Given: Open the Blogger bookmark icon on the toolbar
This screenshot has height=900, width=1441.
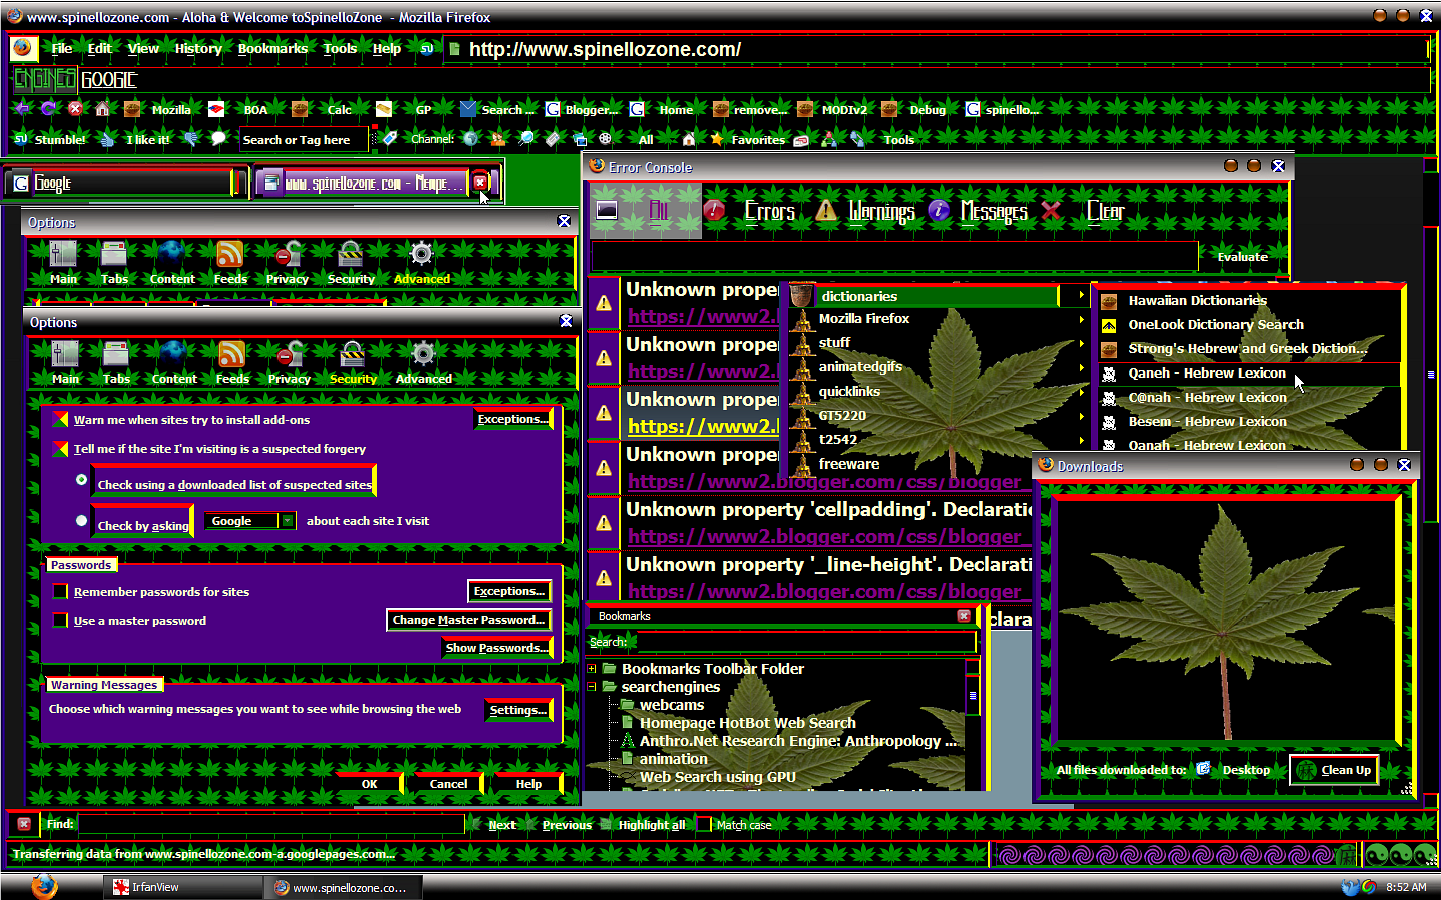Looking at the screenshot, I should click(x=552, y=109).
